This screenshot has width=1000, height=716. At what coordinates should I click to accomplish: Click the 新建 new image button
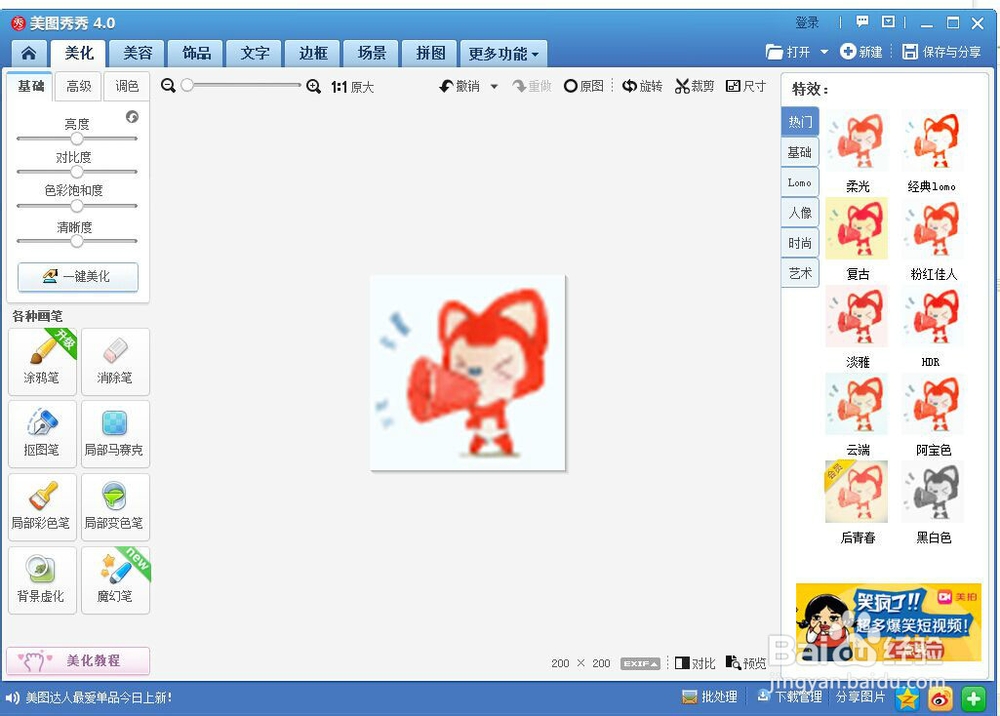(861, 52)
